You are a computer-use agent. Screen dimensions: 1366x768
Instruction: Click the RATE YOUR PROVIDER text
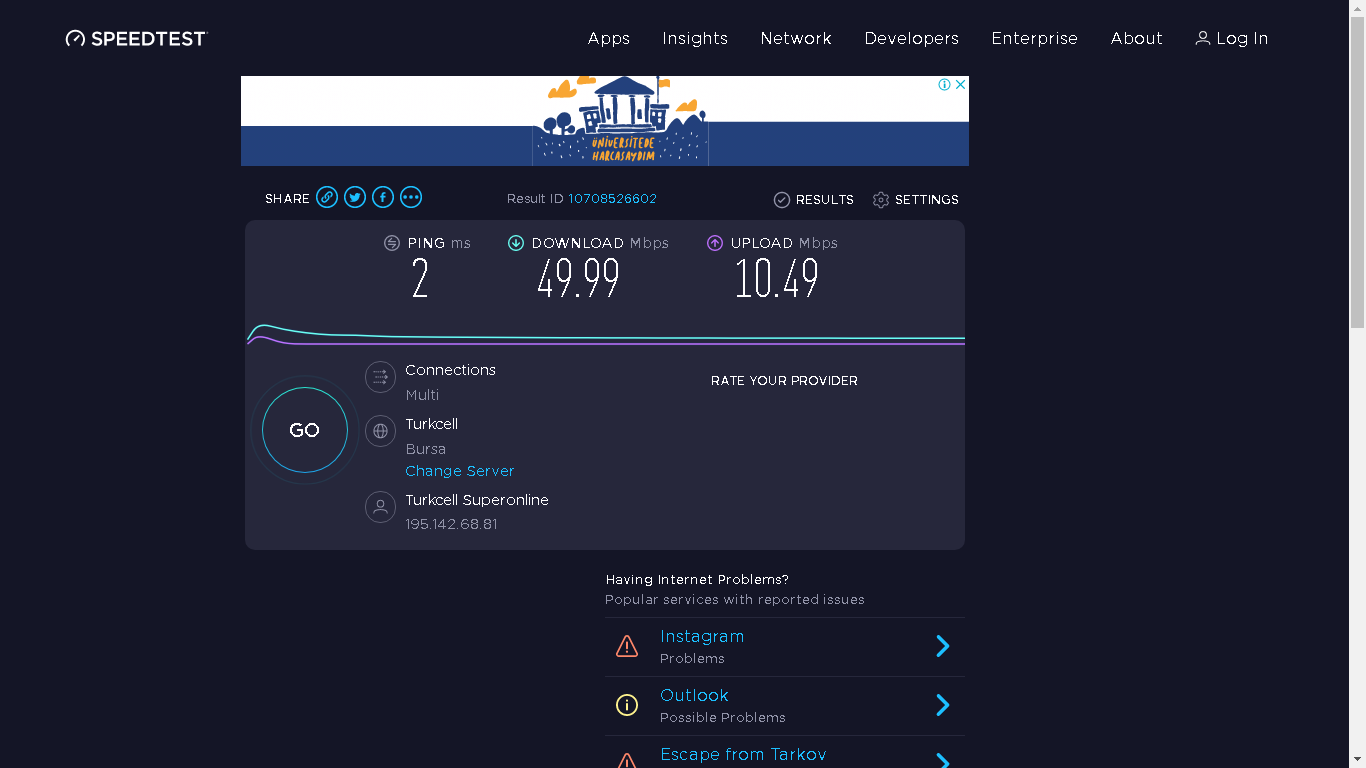click(784, 381)
